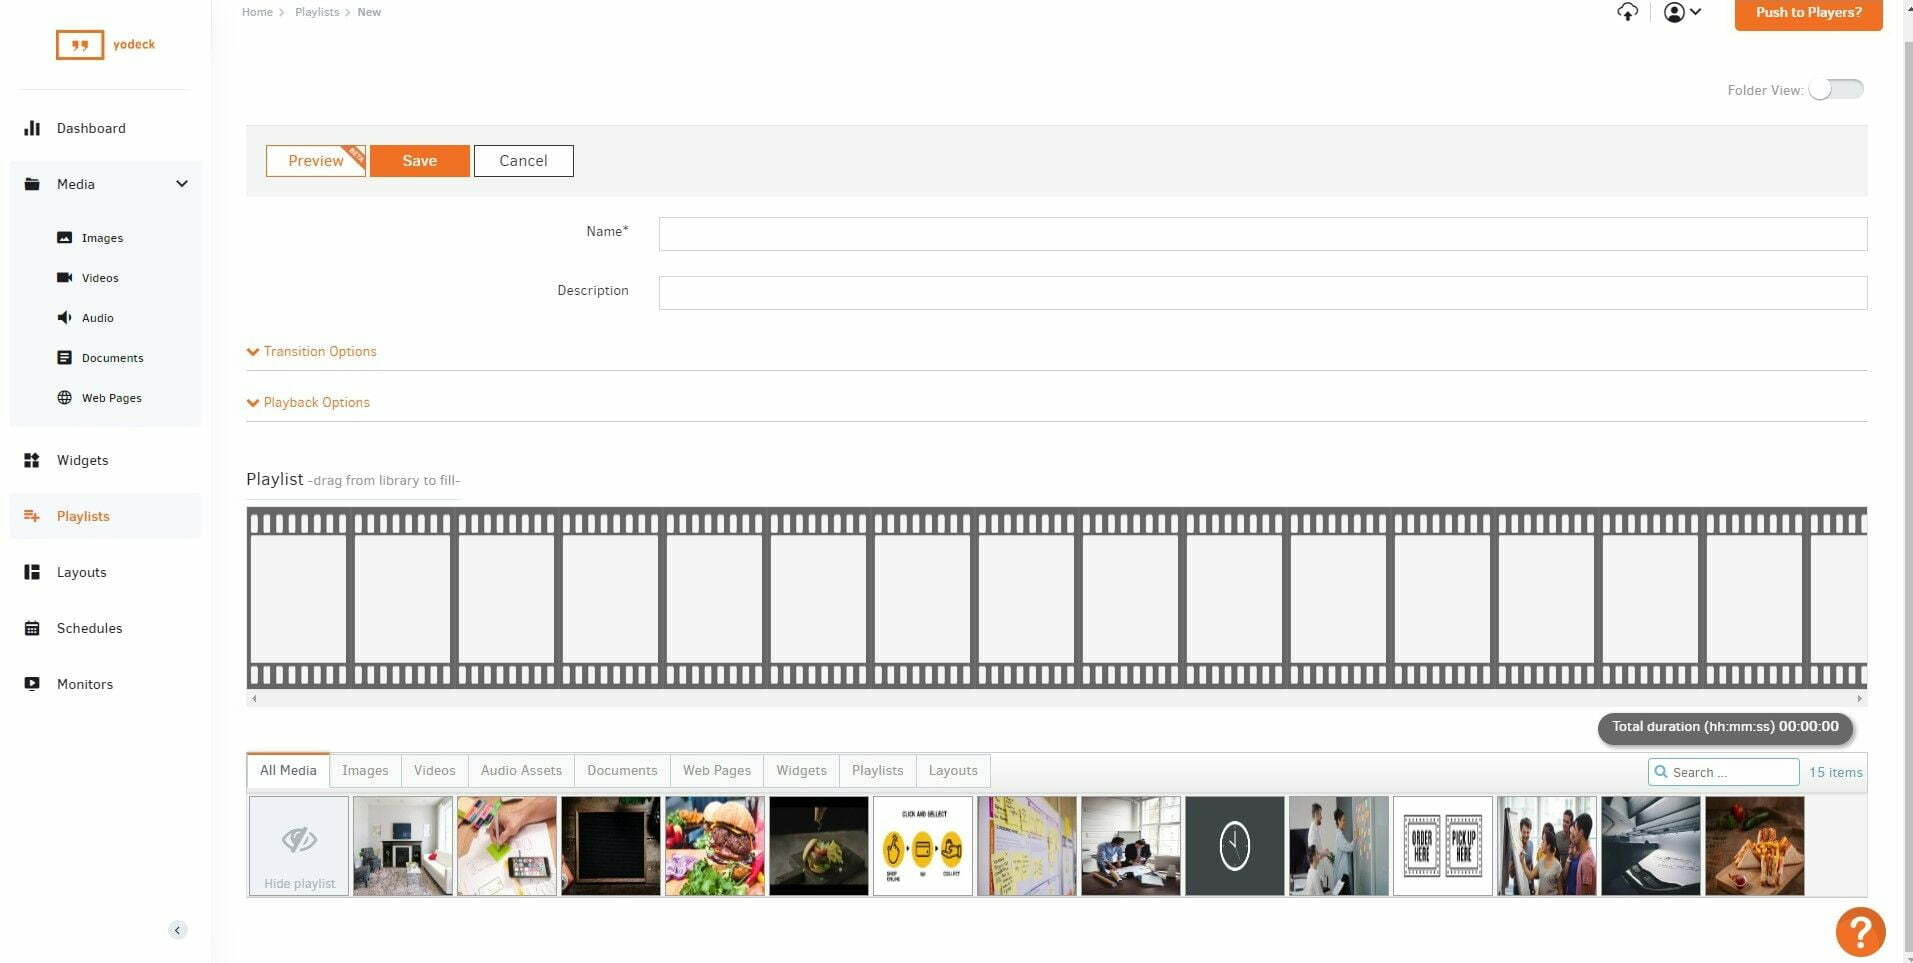Open Web Pages via its globe icon
The image size is (1913, 963).
click(64, 398)
